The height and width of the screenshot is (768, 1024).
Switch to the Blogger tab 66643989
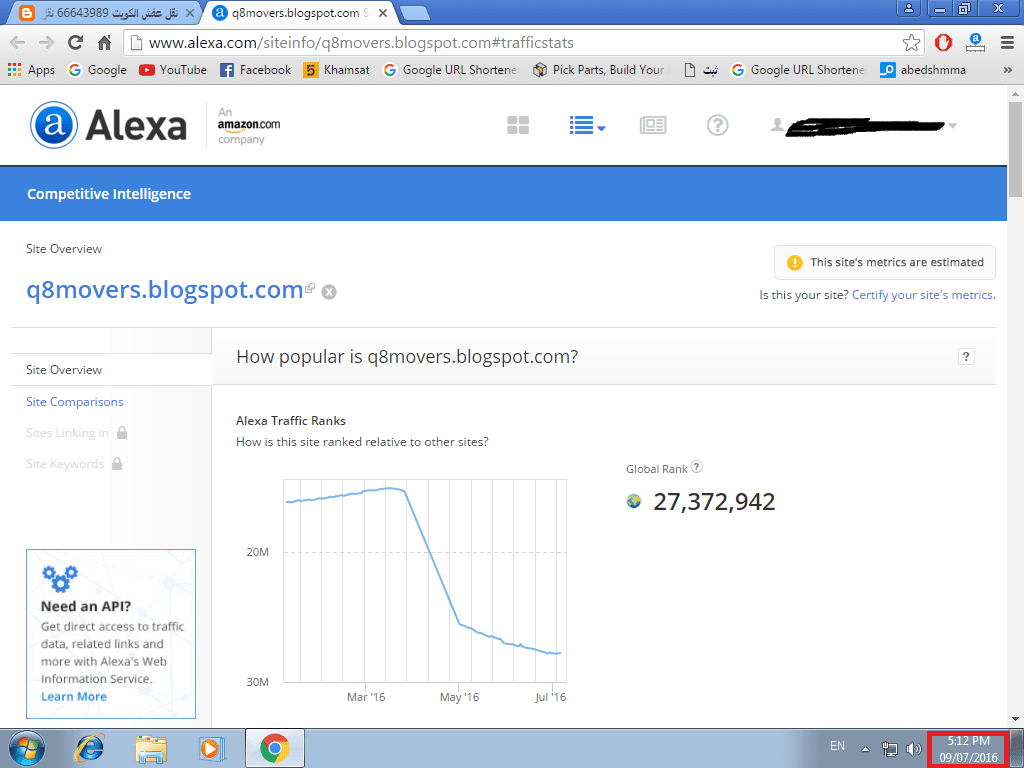pos(108,12)
